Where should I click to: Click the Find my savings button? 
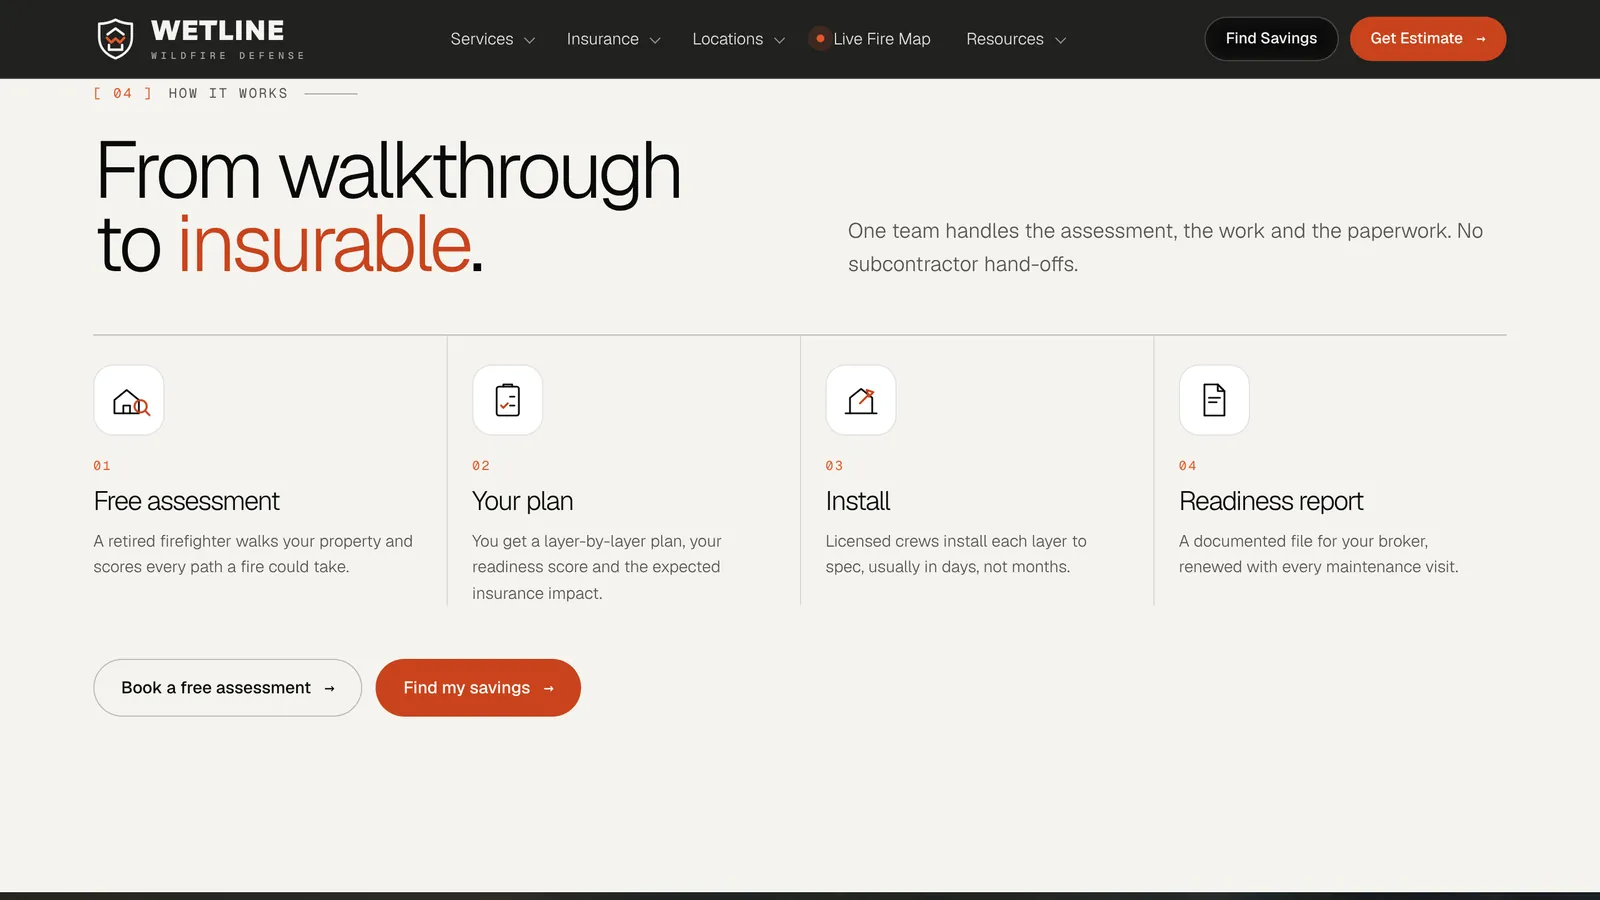[x=478, y=688]
